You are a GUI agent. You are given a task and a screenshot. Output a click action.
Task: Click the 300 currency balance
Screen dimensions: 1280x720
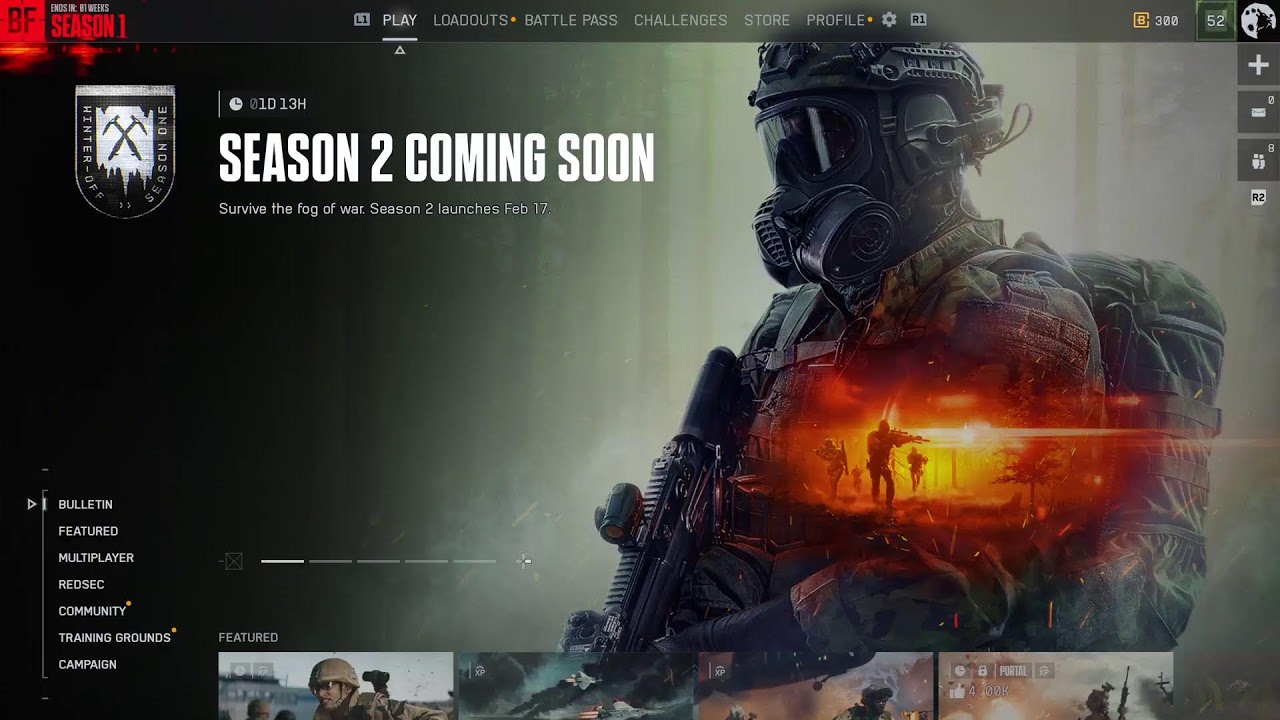pos(1166,20)
